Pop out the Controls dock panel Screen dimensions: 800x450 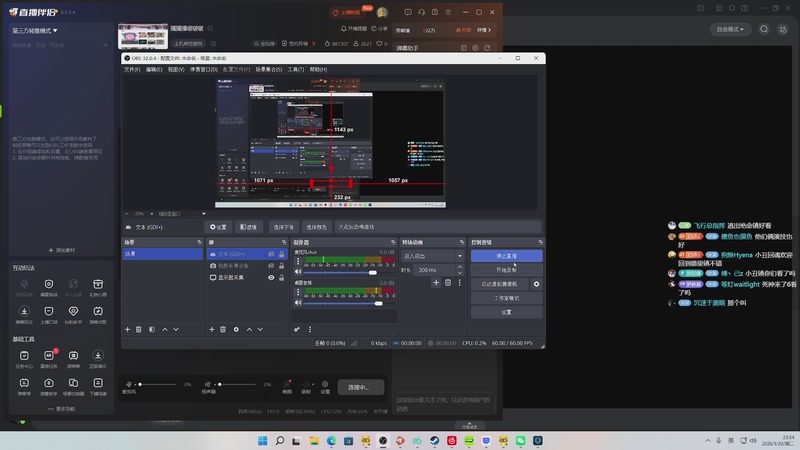(x=540, y=242)
